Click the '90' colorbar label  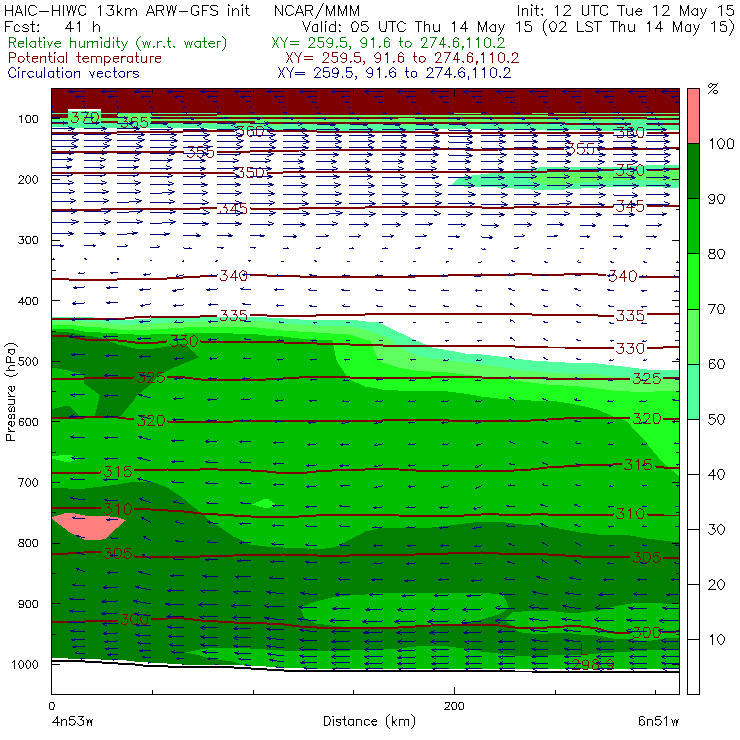coord(717,199)
